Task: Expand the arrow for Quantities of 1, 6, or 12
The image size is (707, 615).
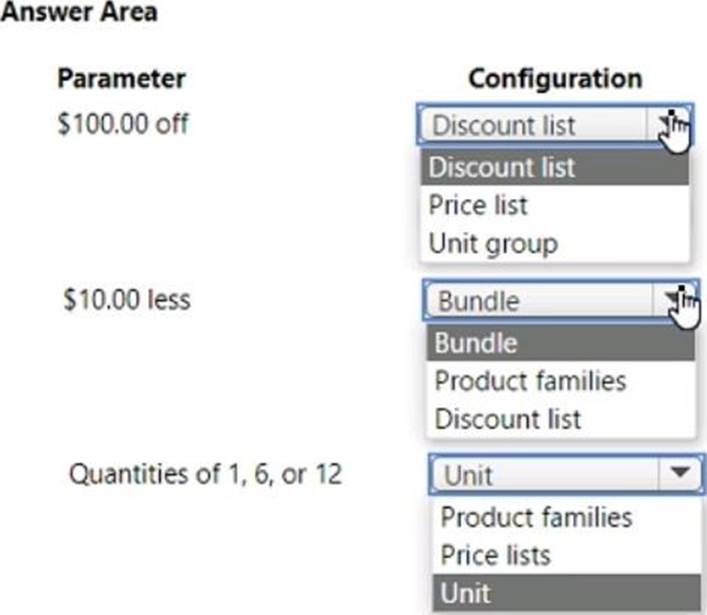Action: point(679,472)
